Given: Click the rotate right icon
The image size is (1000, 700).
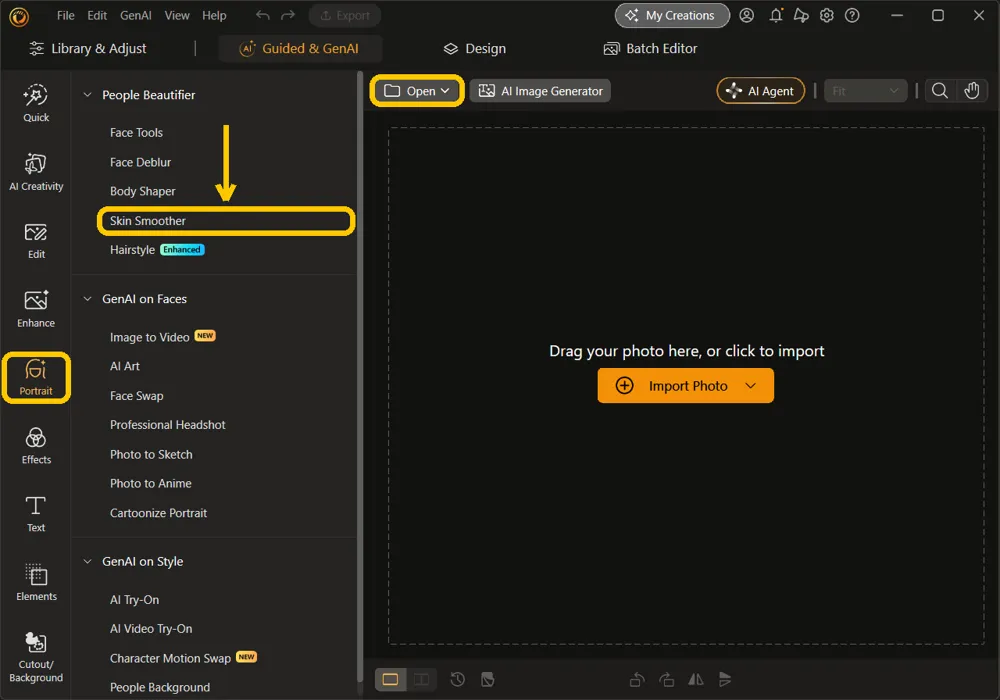Looking at the screenshot, I should 666,680.
